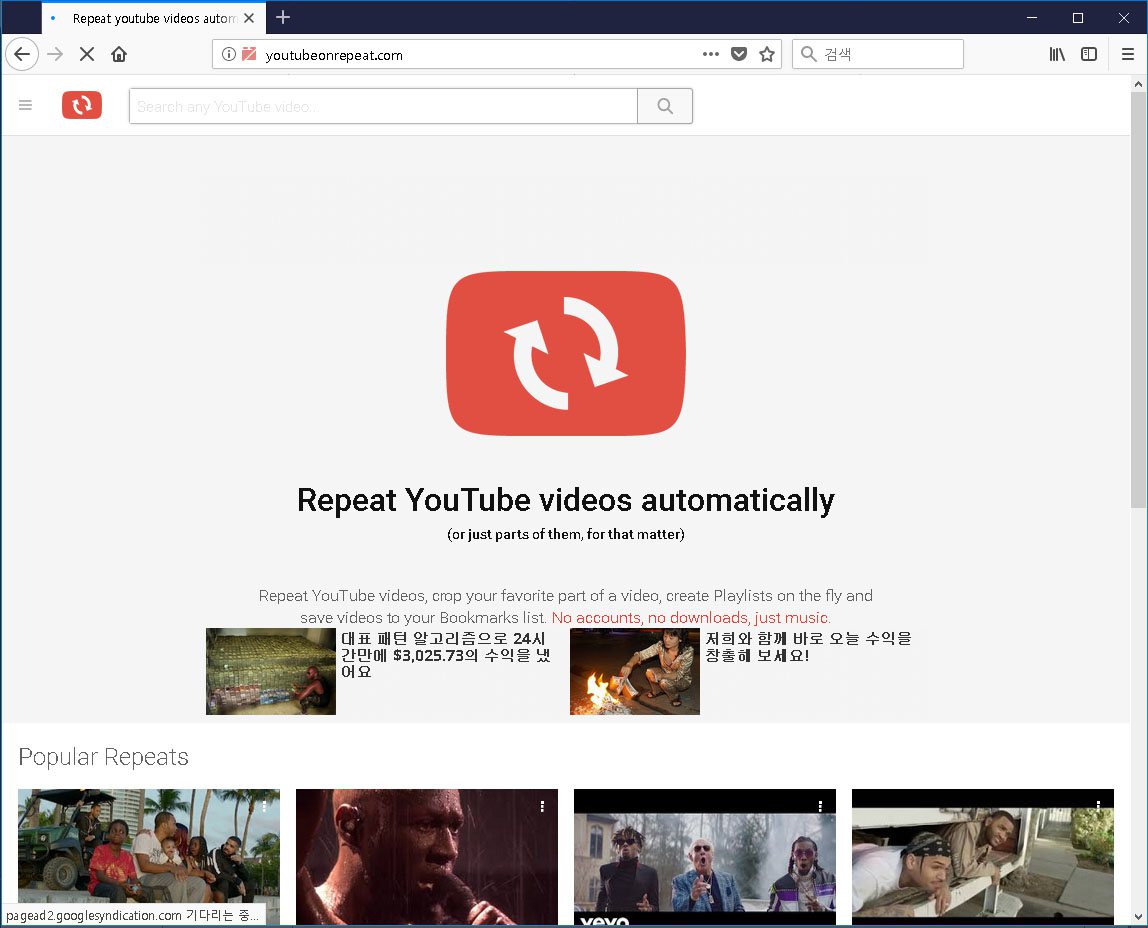Open the $3,025.73 algorithm ad text

point(445,655)
